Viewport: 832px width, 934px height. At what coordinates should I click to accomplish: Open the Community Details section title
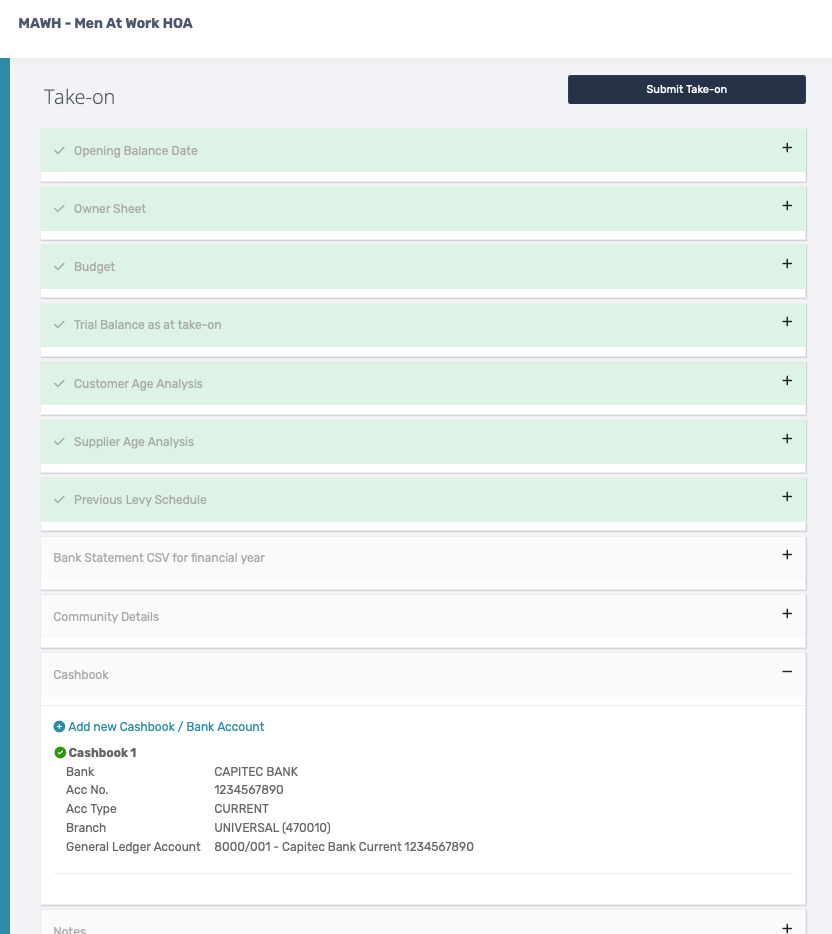tap(106, 617)
